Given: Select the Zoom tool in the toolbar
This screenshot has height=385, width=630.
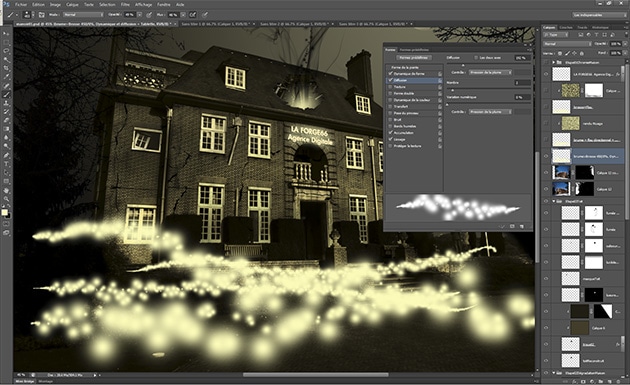Looking at the screenshot, I should (6, 199).
